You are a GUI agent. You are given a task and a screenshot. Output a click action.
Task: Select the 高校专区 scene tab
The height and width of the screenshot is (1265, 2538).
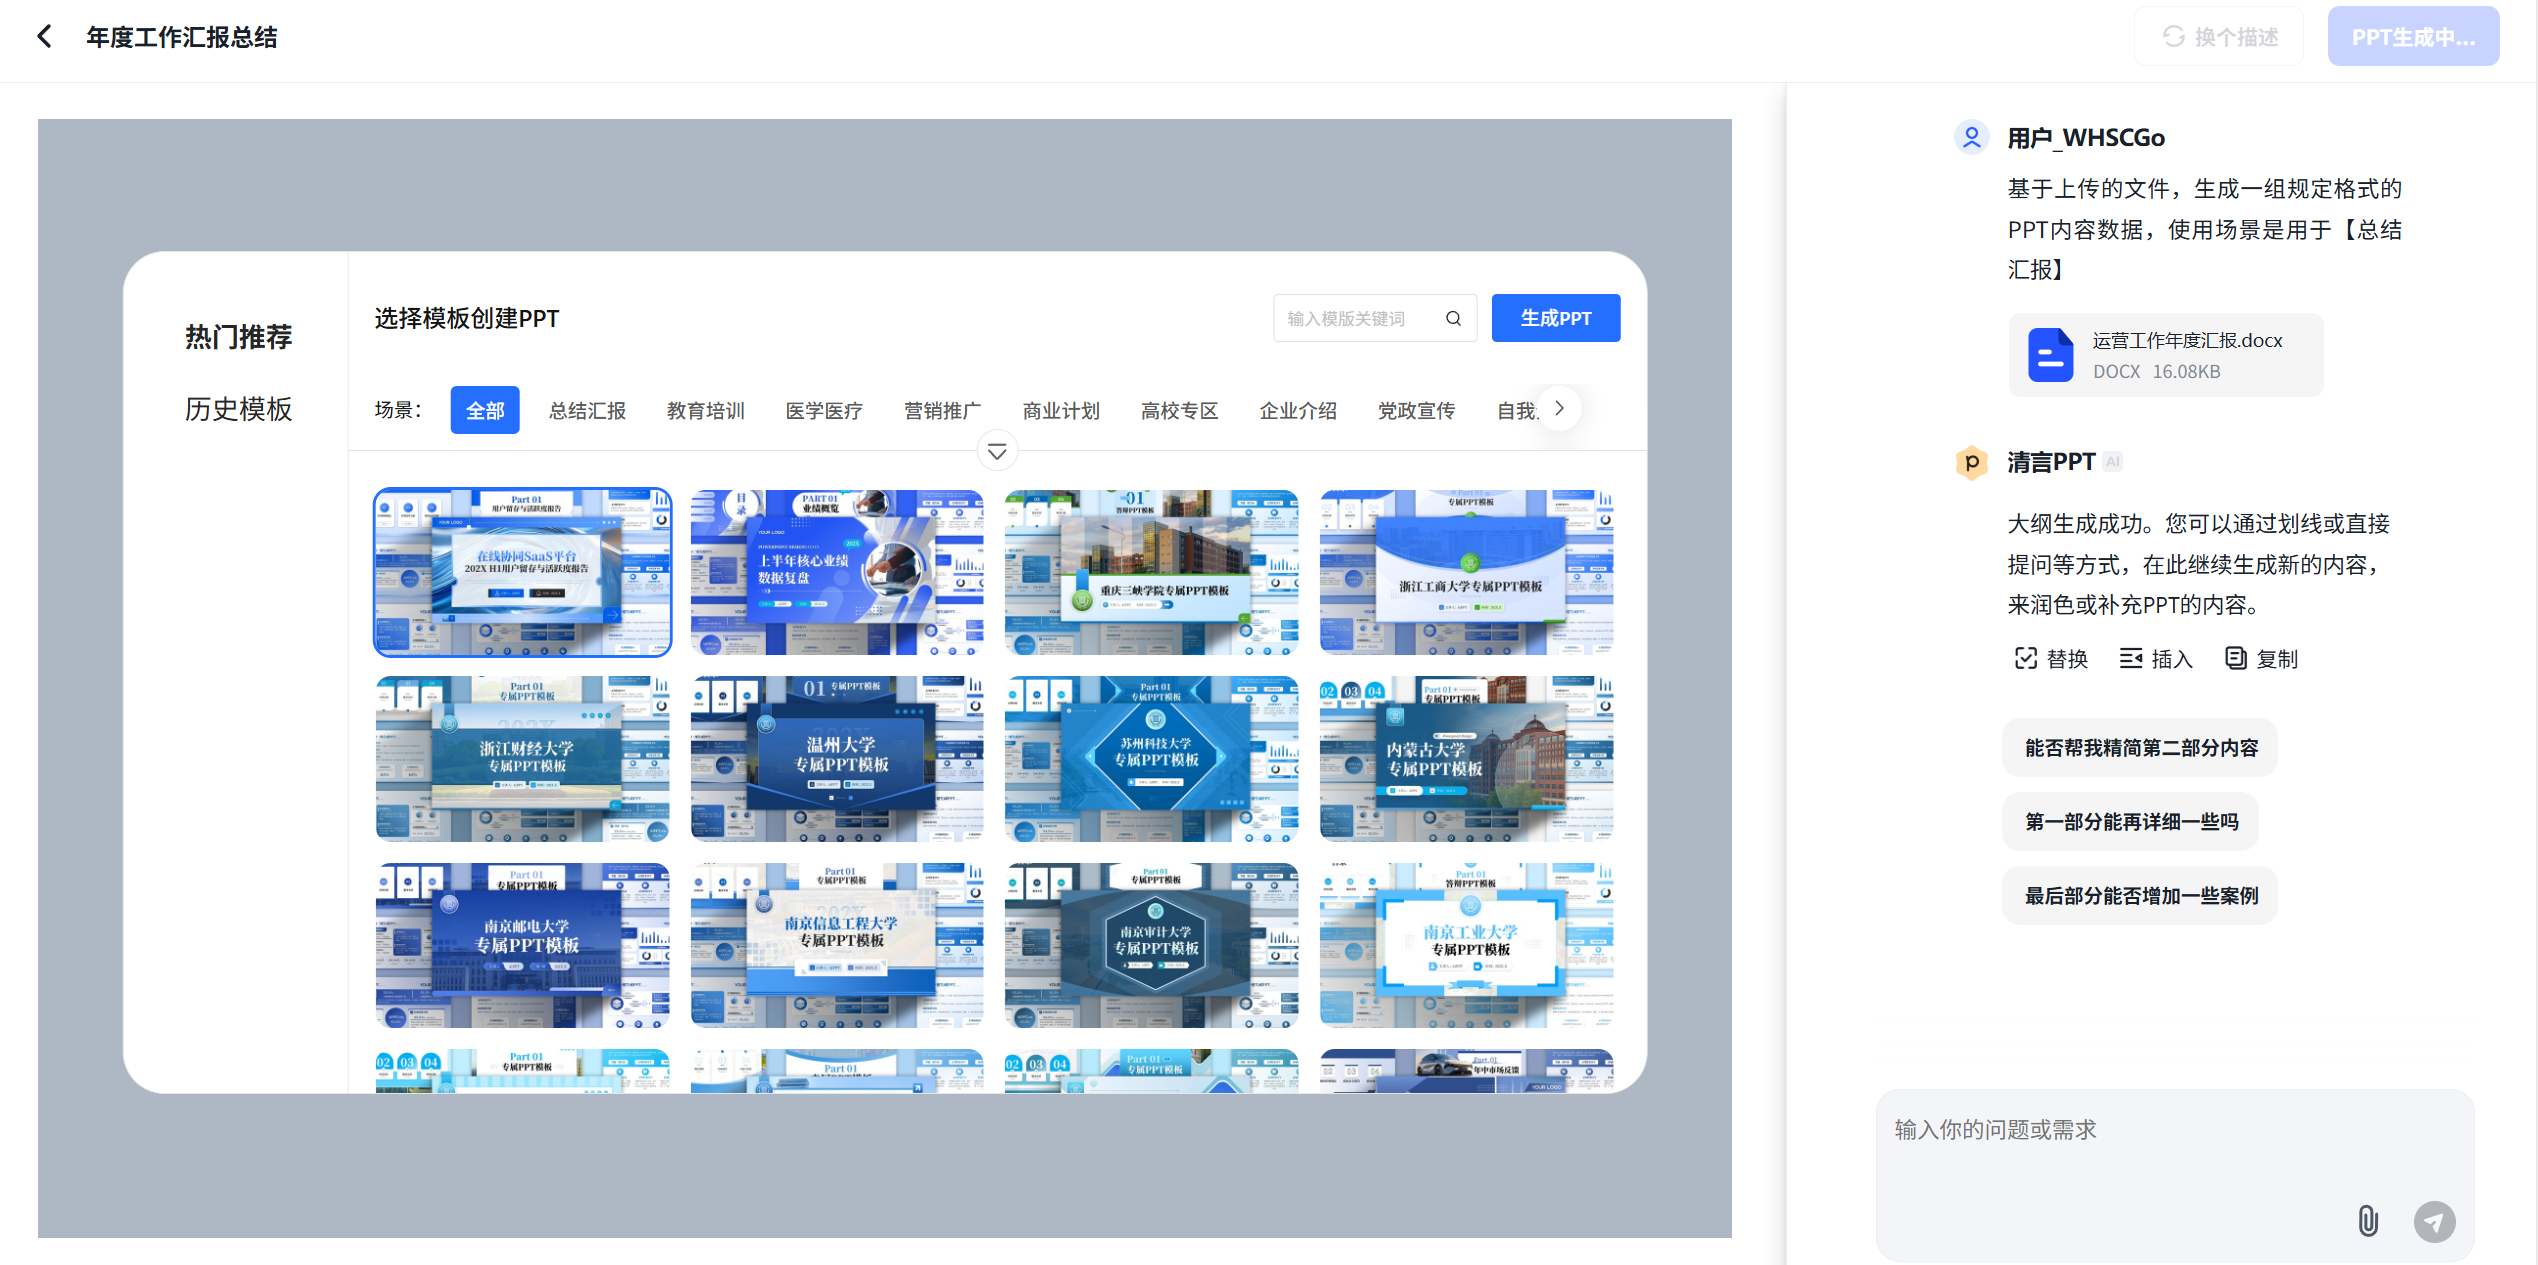1179,411
